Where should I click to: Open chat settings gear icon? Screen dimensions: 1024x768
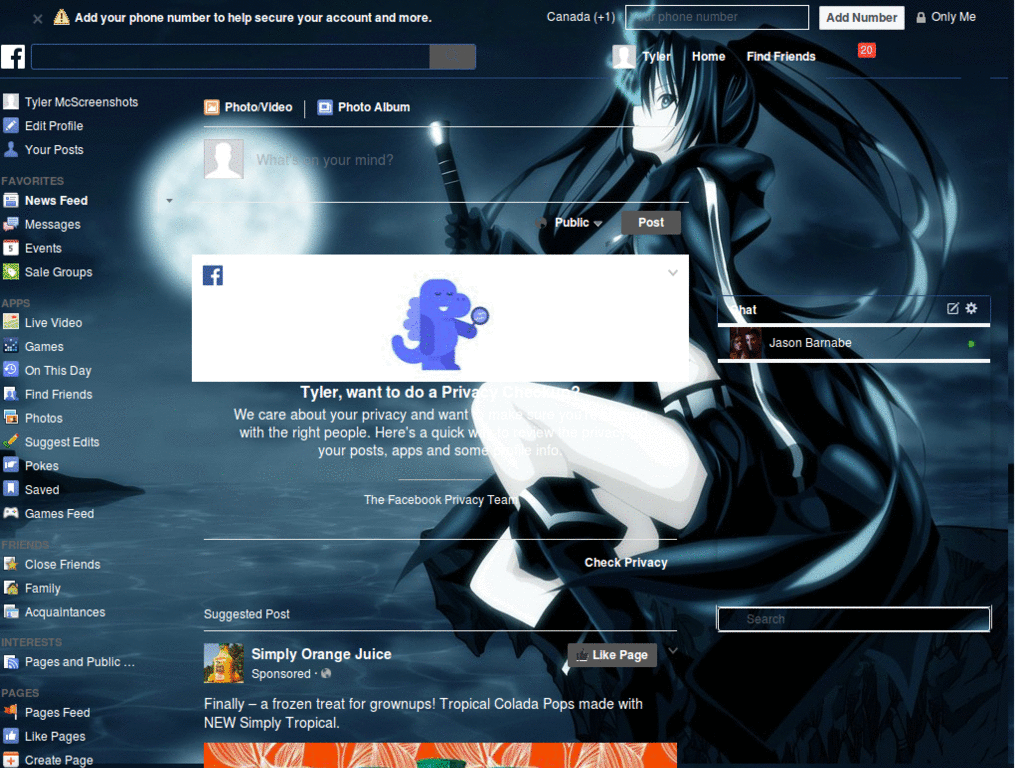(971, 308)
